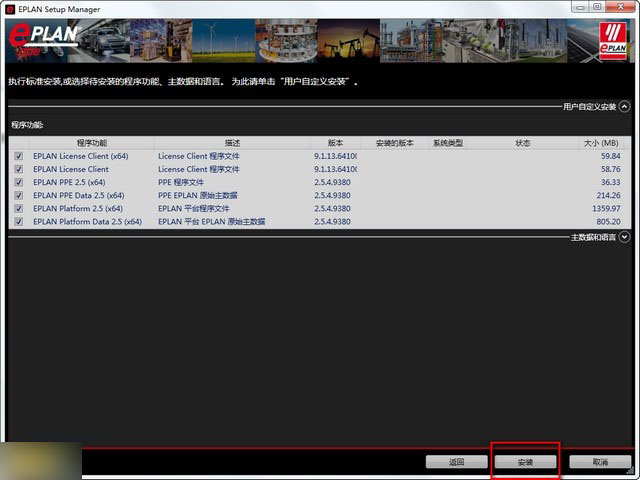This screenshot has height=480, width=640.
Task: Collapse the 用户自定义安装 section arrow
Action: (624, 107)
